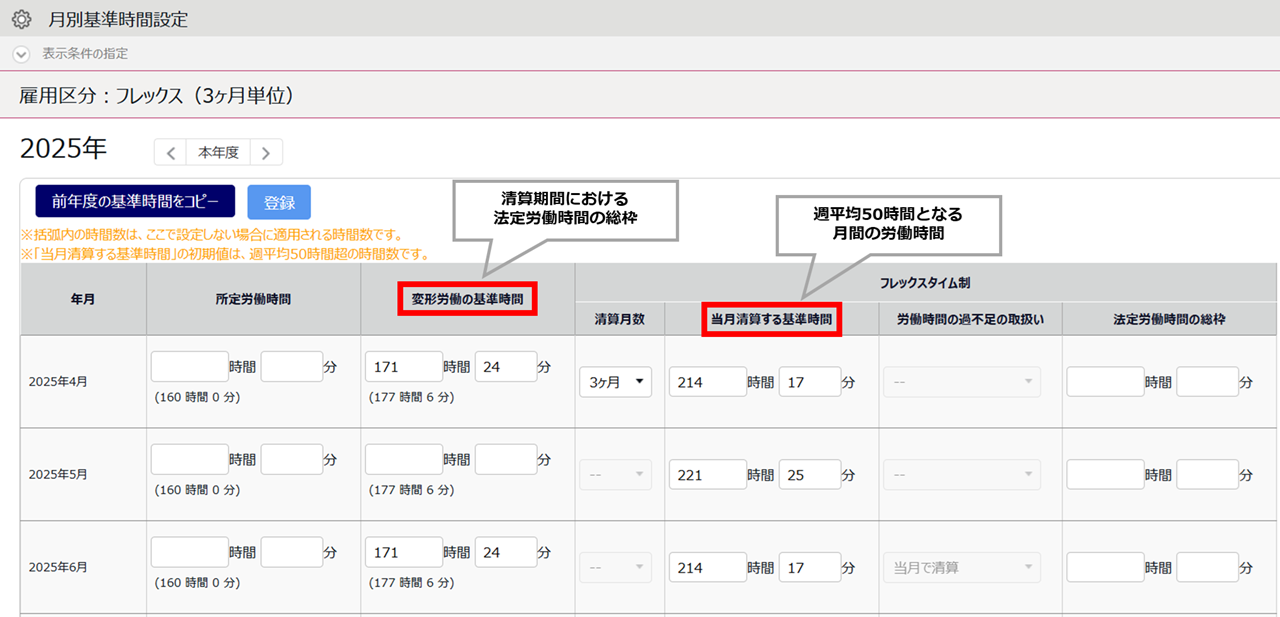
Task: Click 所定労働時間 hours field for 2025年5月
Action: point(190,460)
